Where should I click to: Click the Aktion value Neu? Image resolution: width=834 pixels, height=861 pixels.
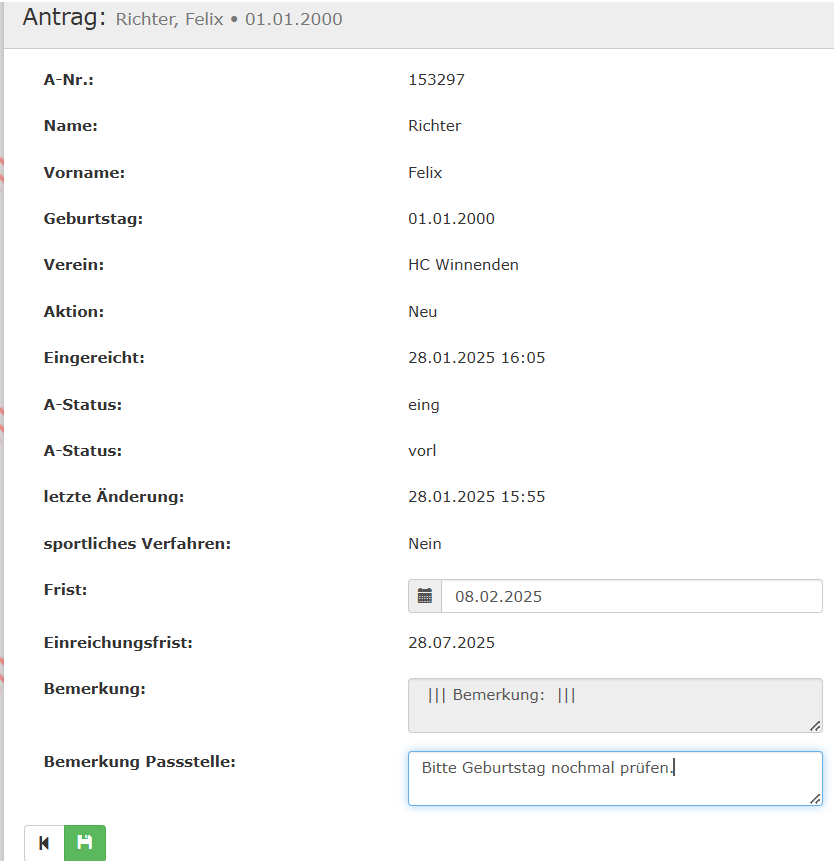(422, 312)
